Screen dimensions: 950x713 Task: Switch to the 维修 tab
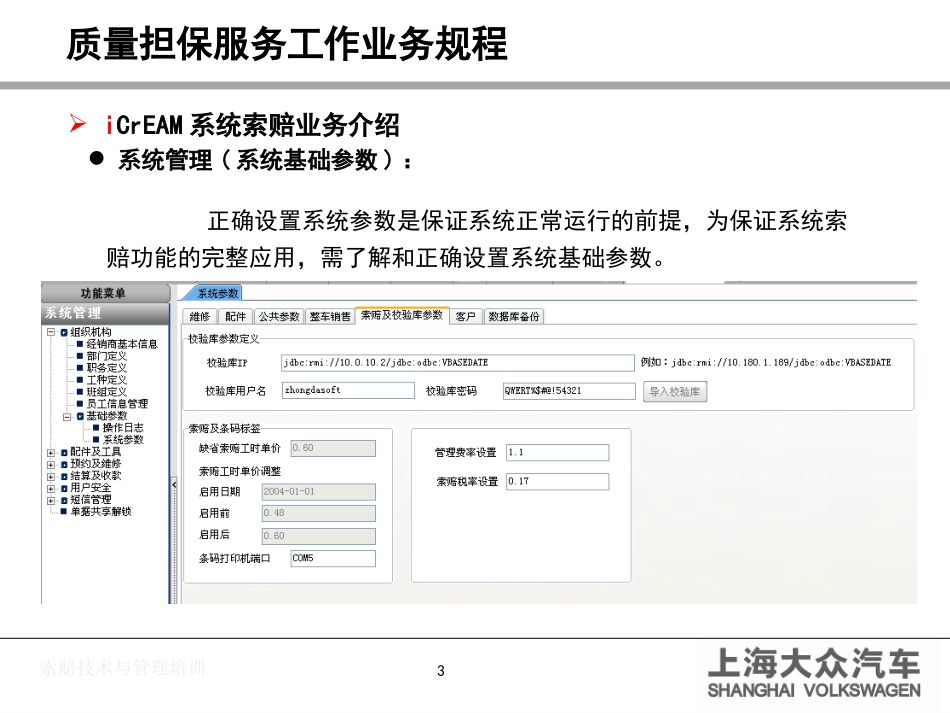click(199, 316)
